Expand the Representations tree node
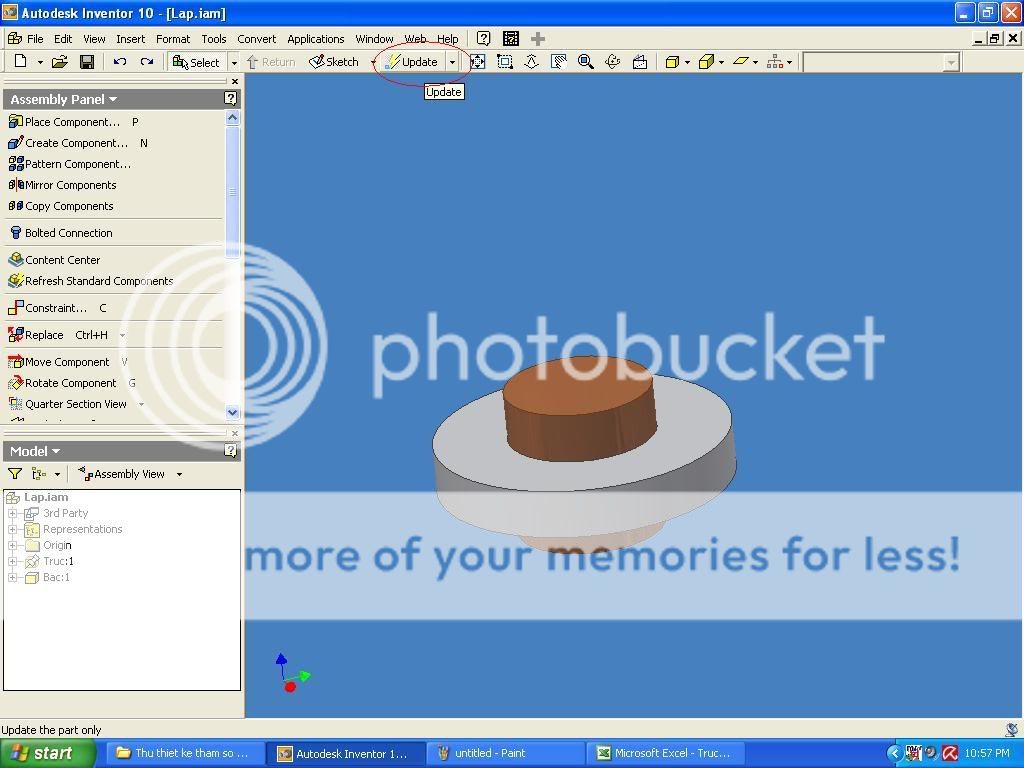This screenshot has width=1024, height=768. [x=12, y=529]
